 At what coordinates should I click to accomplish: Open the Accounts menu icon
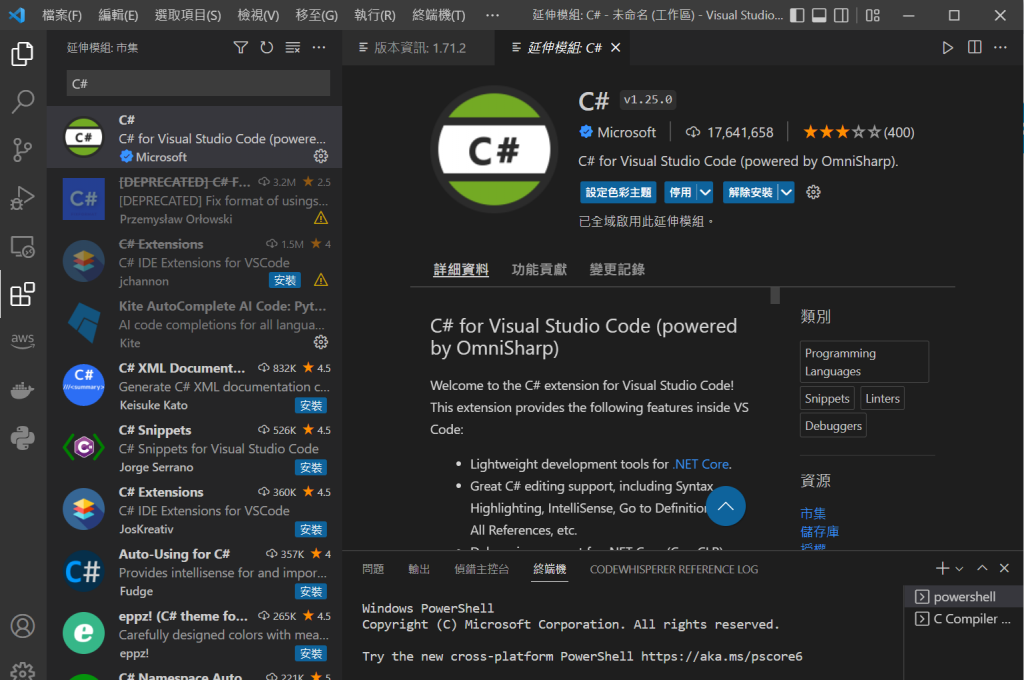click(x=23, y=626)
